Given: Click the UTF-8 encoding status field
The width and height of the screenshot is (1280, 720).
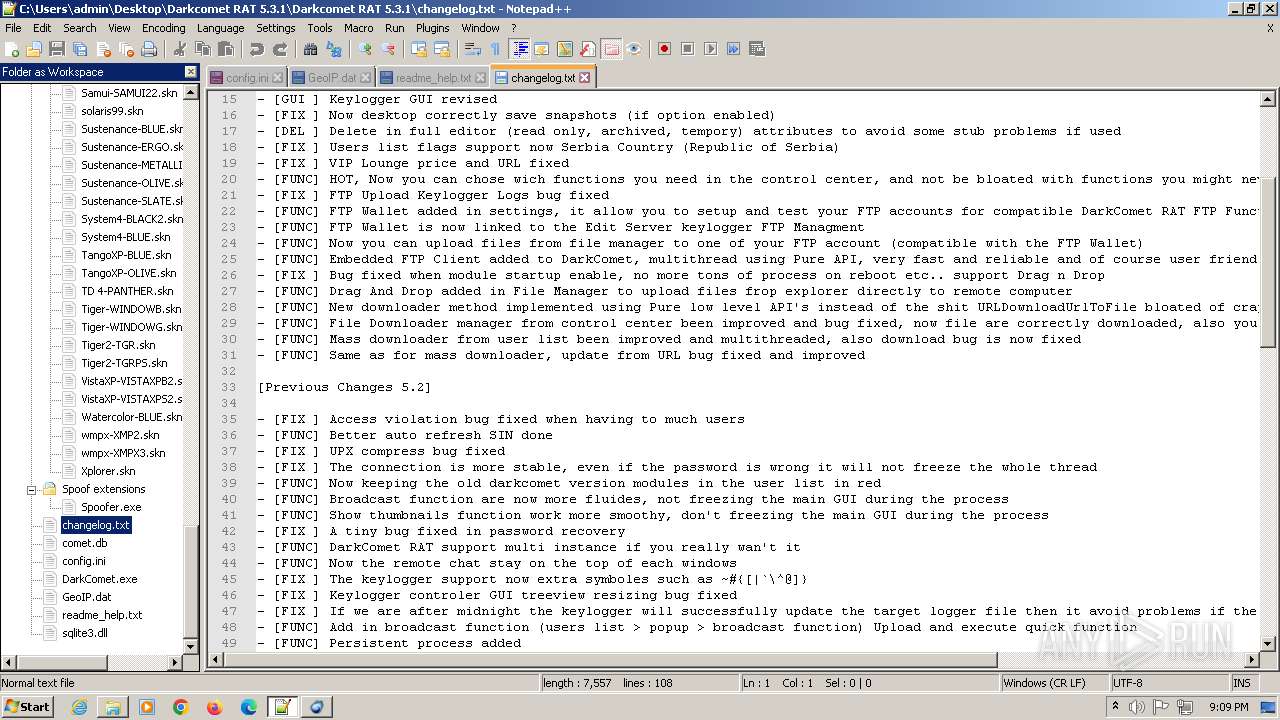Looking at the screenshot, I should [1169, 683].
